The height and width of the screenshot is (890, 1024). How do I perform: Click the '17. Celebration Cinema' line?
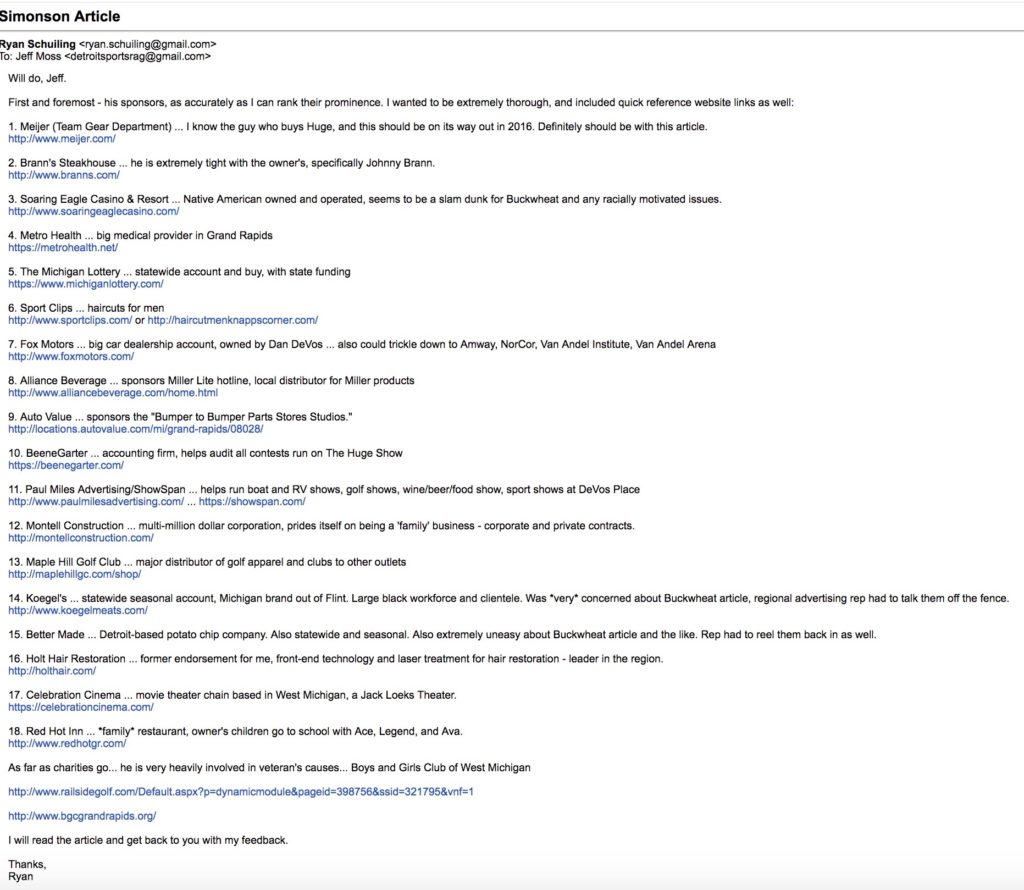tap(232, 695)
